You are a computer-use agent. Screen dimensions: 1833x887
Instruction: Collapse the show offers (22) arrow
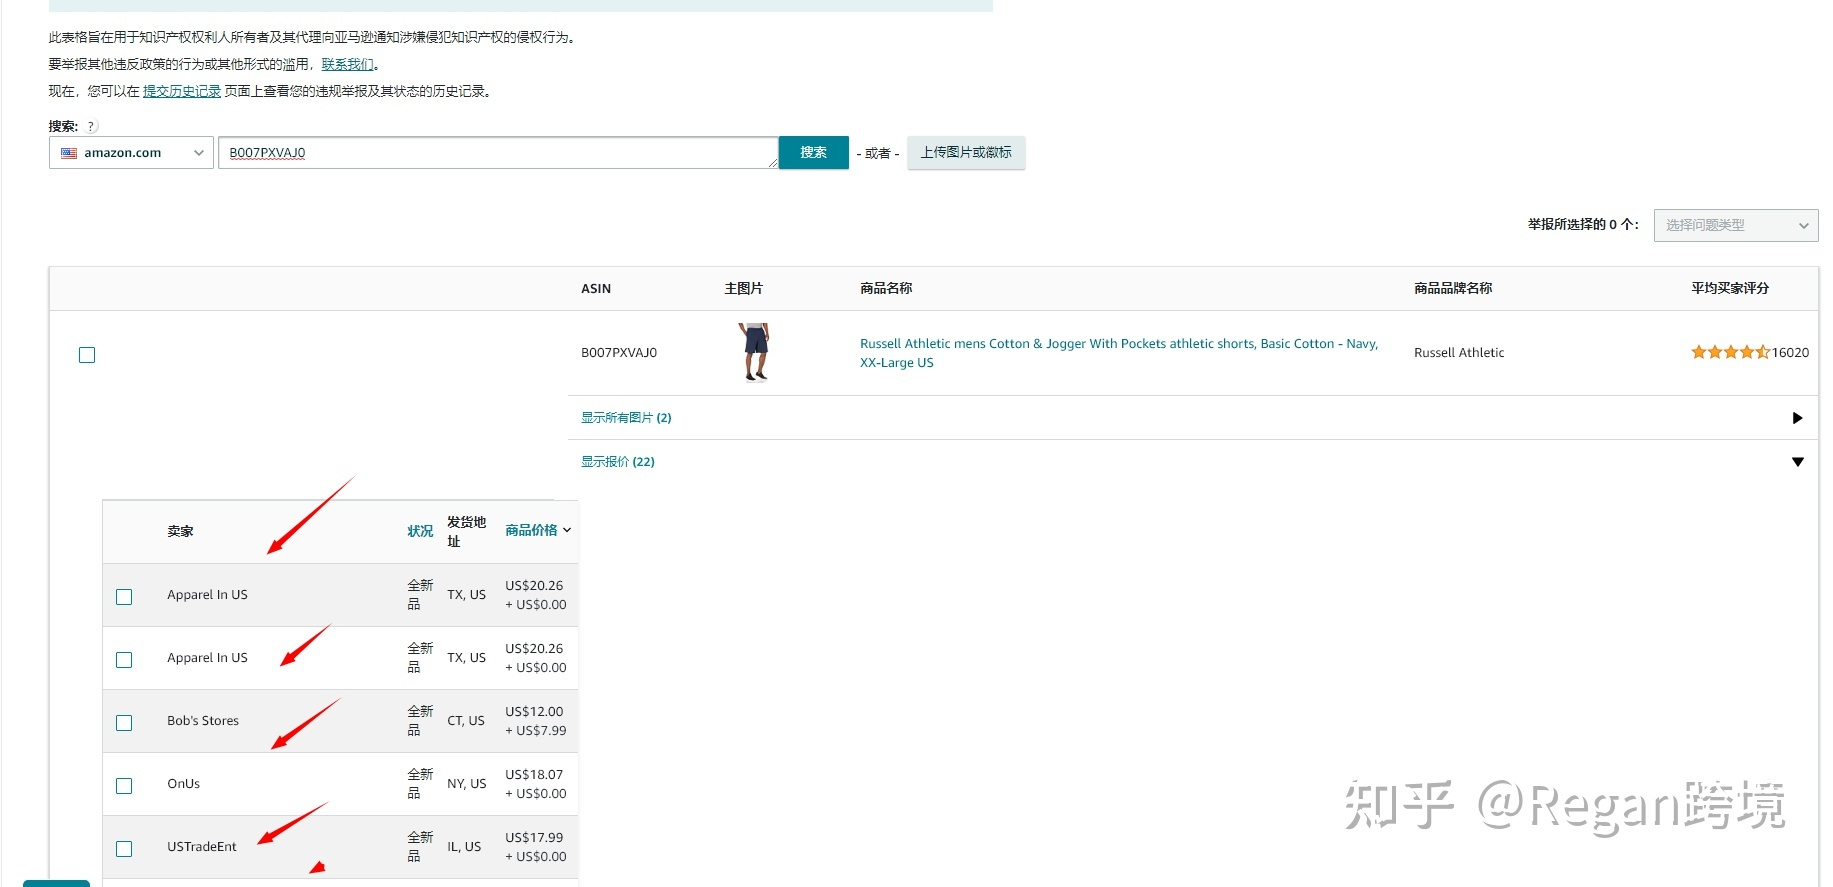point(1797,462)
